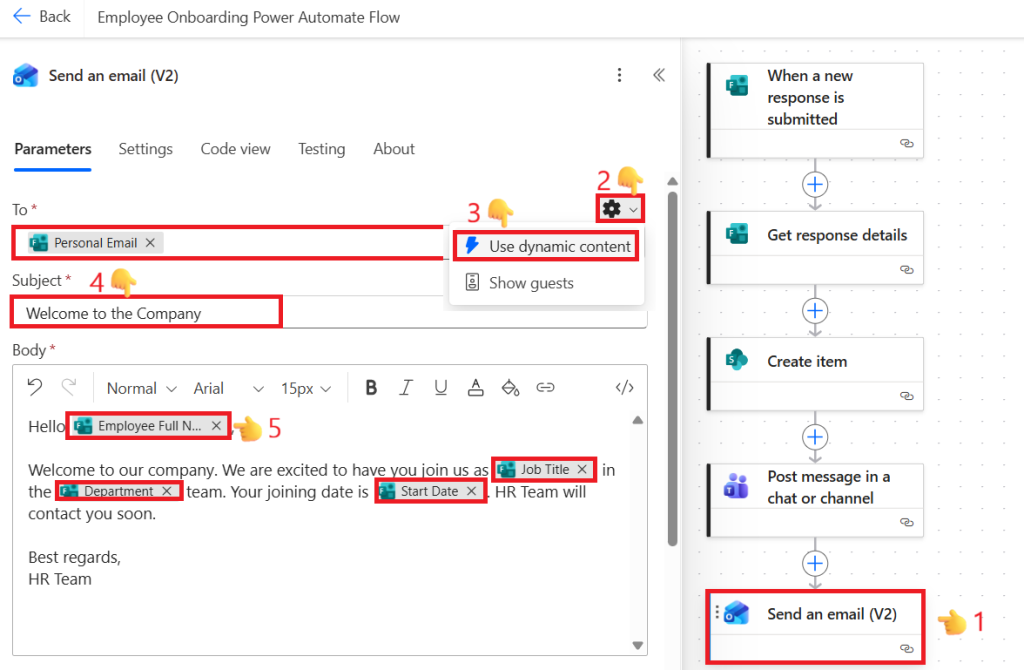
Task: Remove the Personal Email token
Action: point(150,243)
